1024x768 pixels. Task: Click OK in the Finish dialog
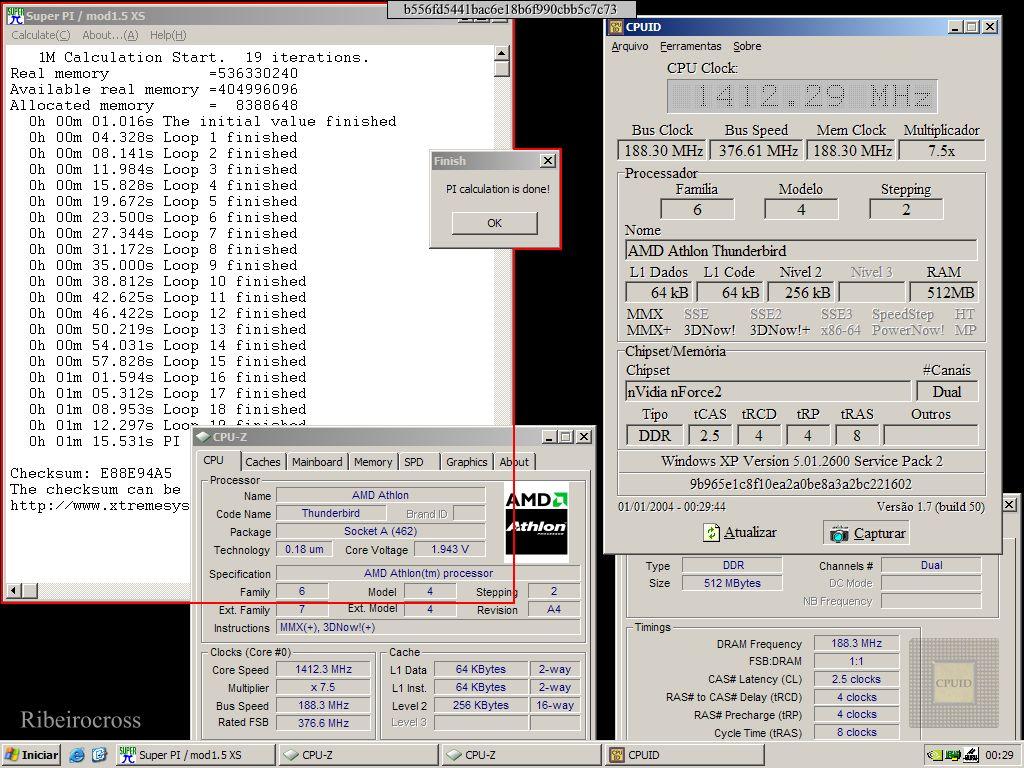tap(494, 223)
